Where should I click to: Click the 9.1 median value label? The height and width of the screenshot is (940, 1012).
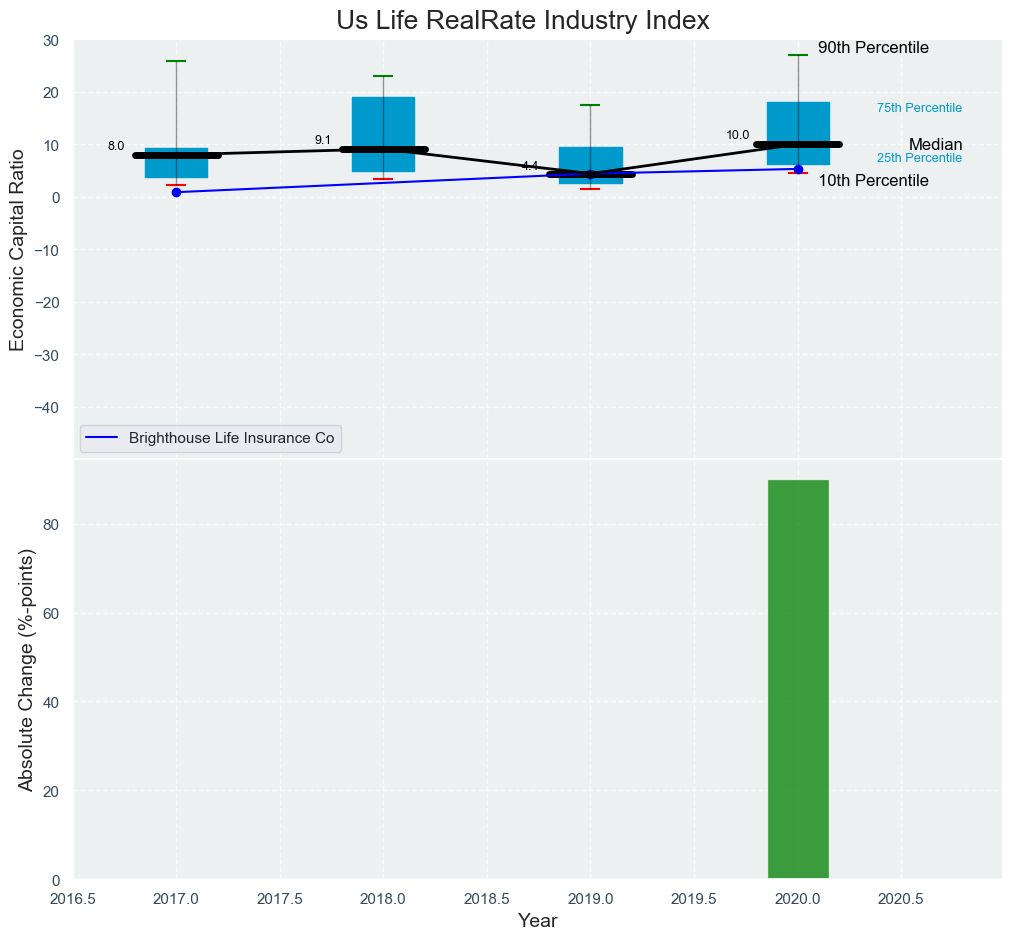(x=322, y=140)
